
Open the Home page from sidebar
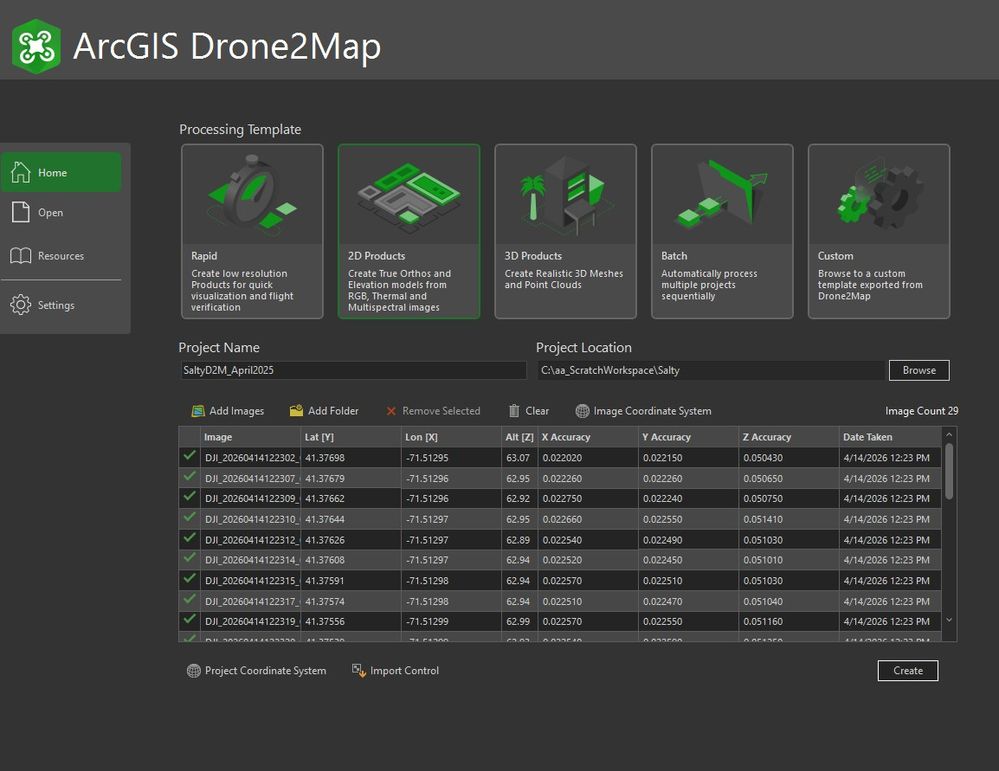click(61, 172)
